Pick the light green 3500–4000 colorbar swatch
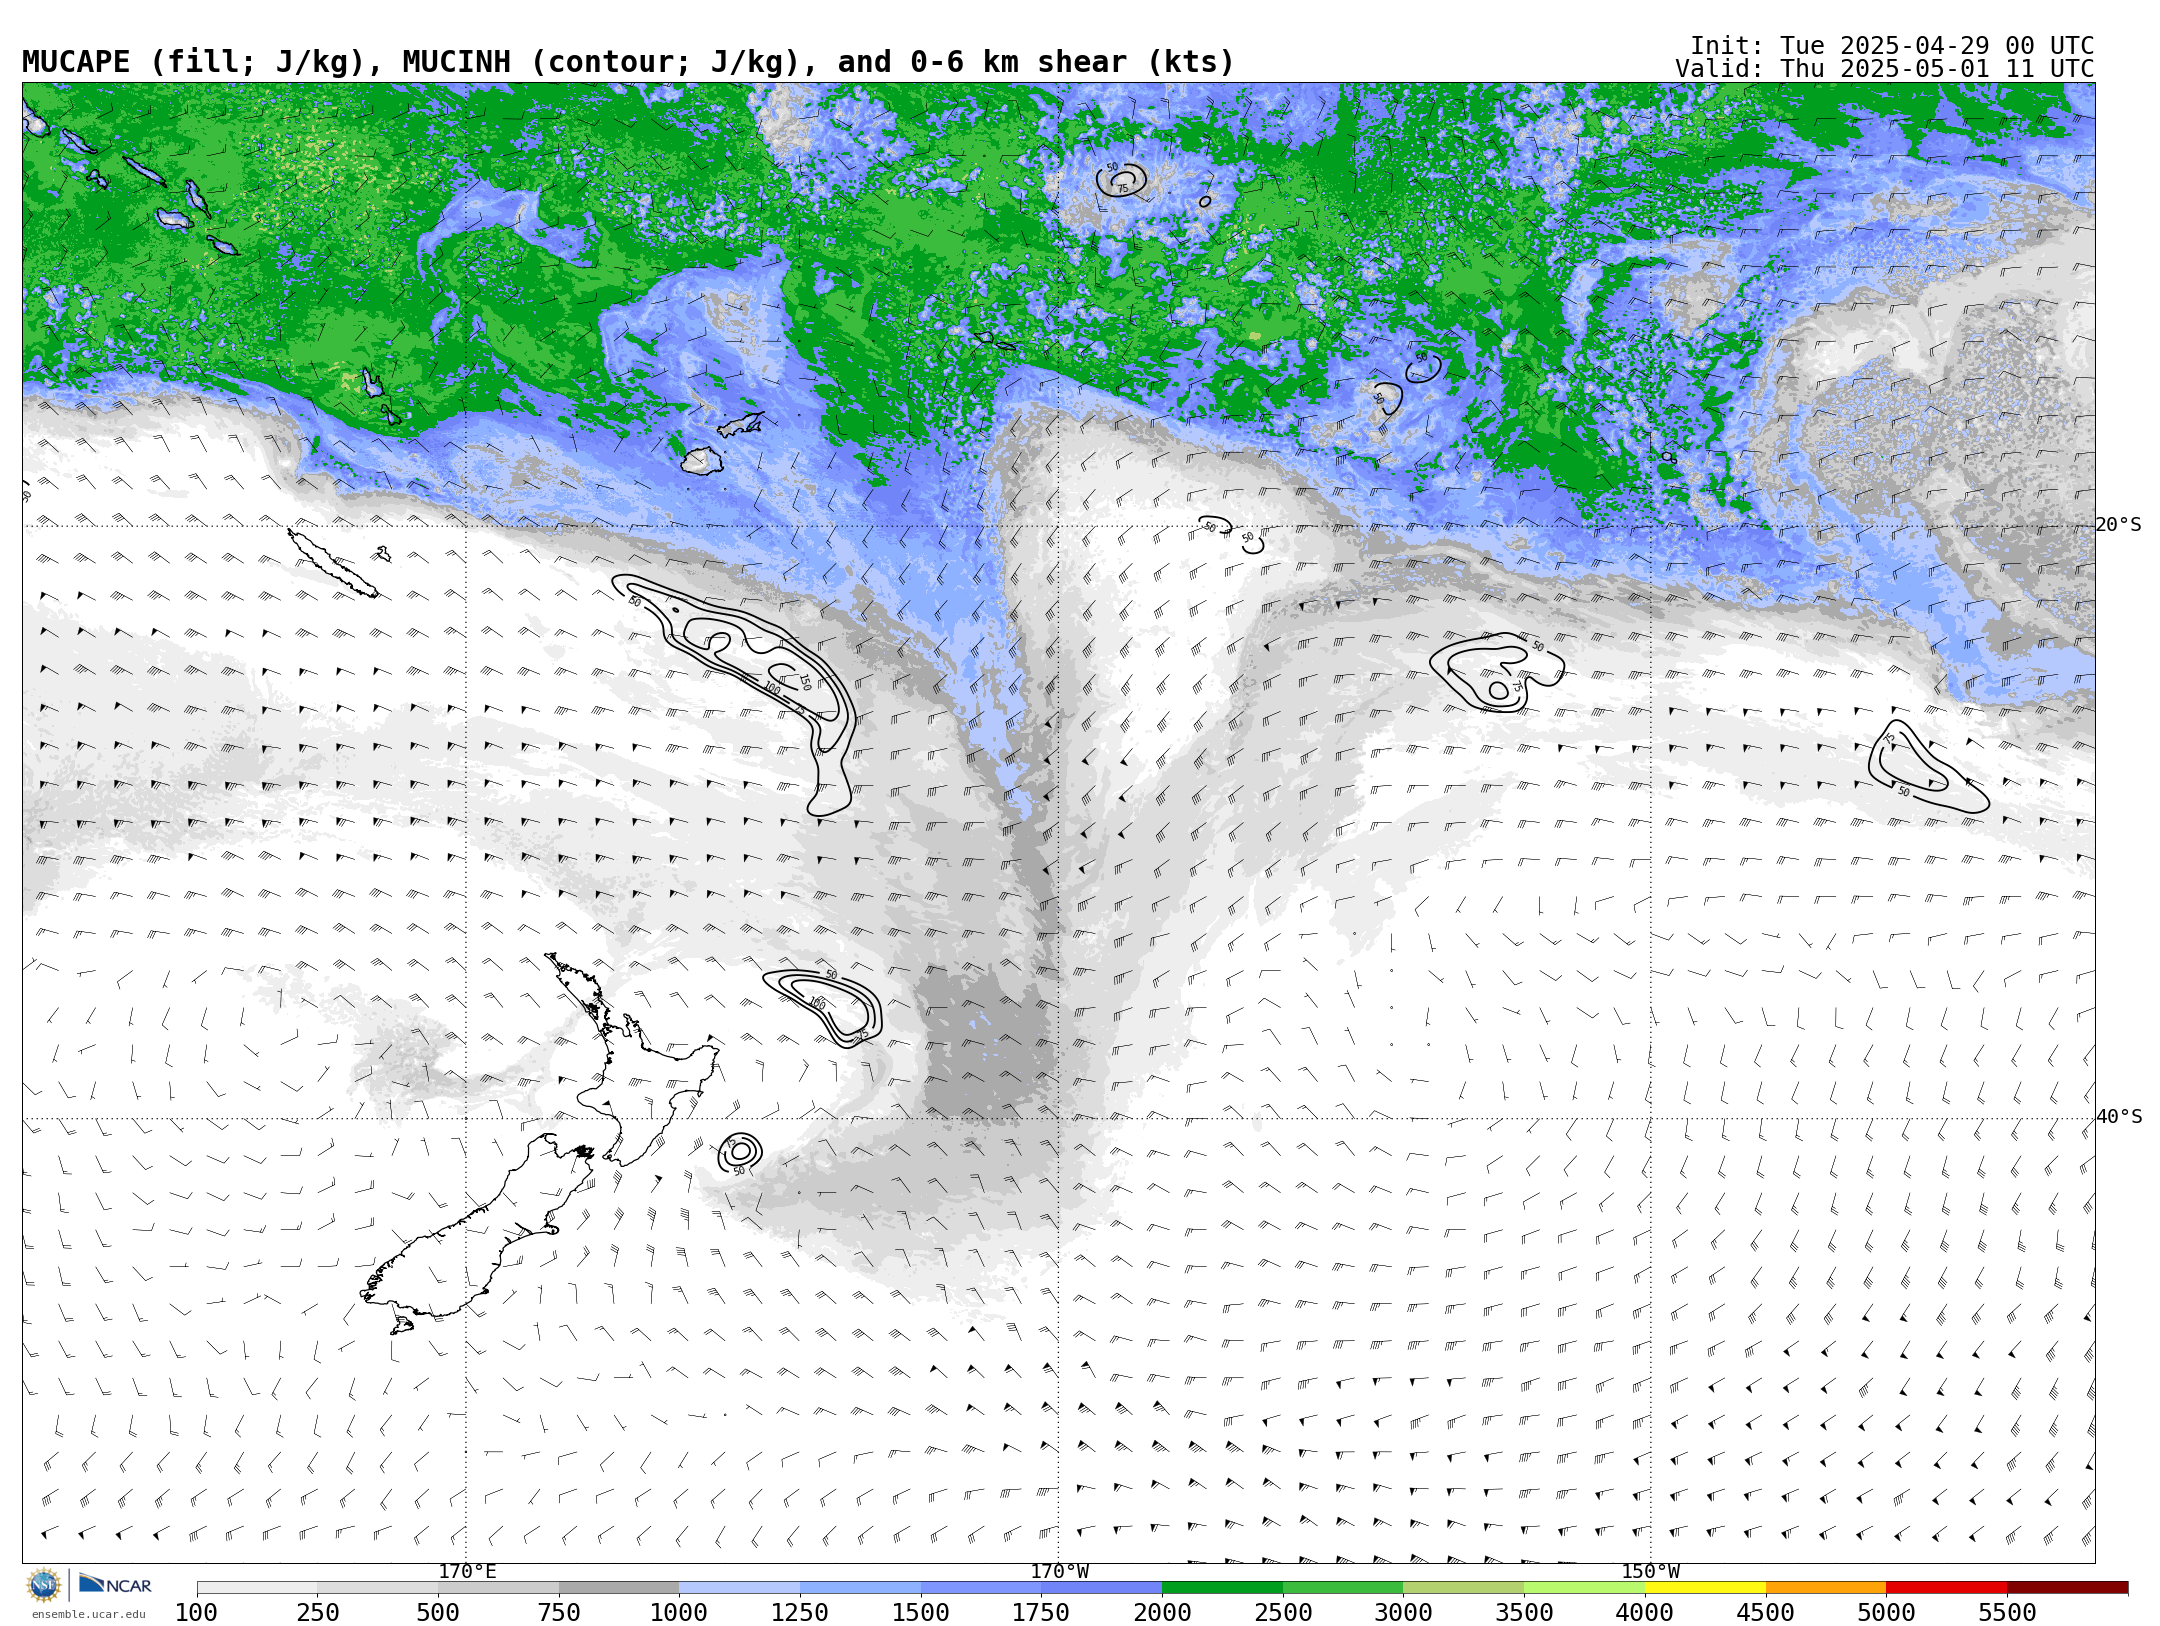Screen dimensions: 2160x1626 pos(1584,1588)
